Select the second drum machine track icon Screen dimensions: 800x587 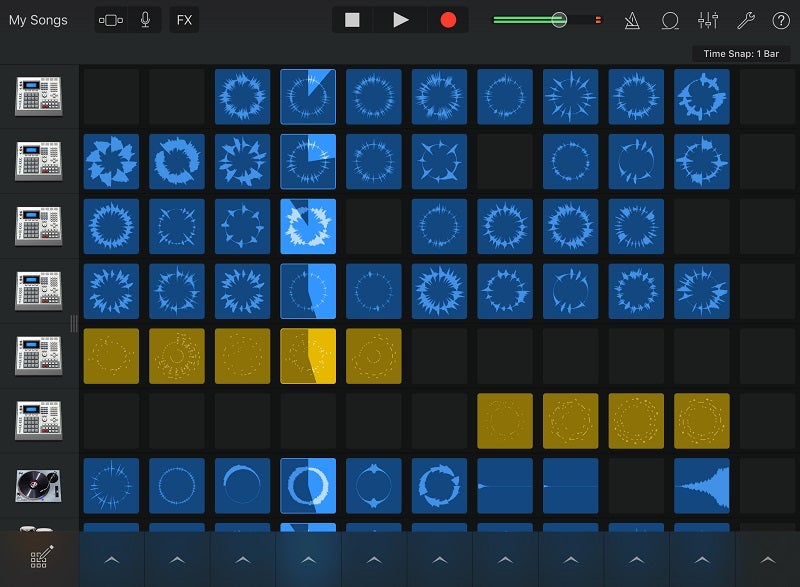click(39, 161)
